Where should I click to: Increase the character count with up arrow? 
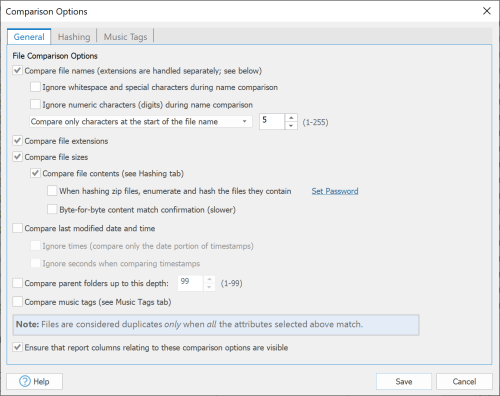[x=291, y=118]
